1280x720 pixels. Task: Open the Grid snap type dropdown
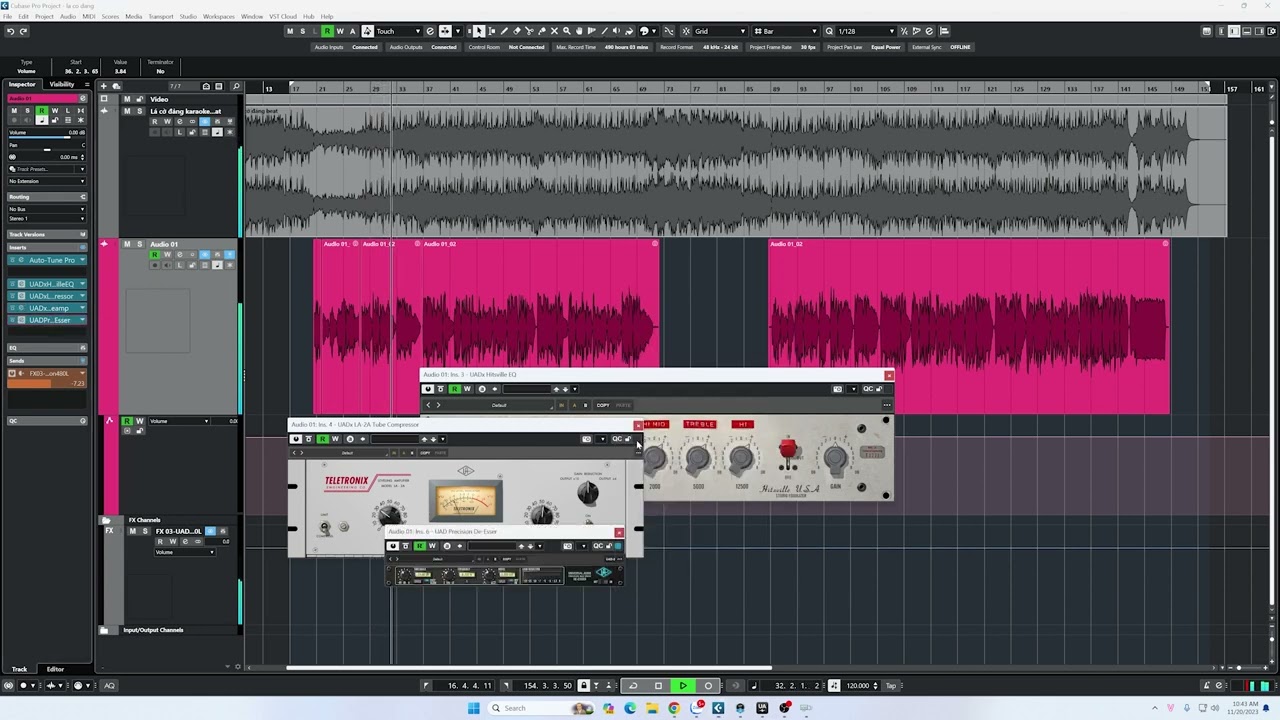pyautogui.click(x=720, y=31)
